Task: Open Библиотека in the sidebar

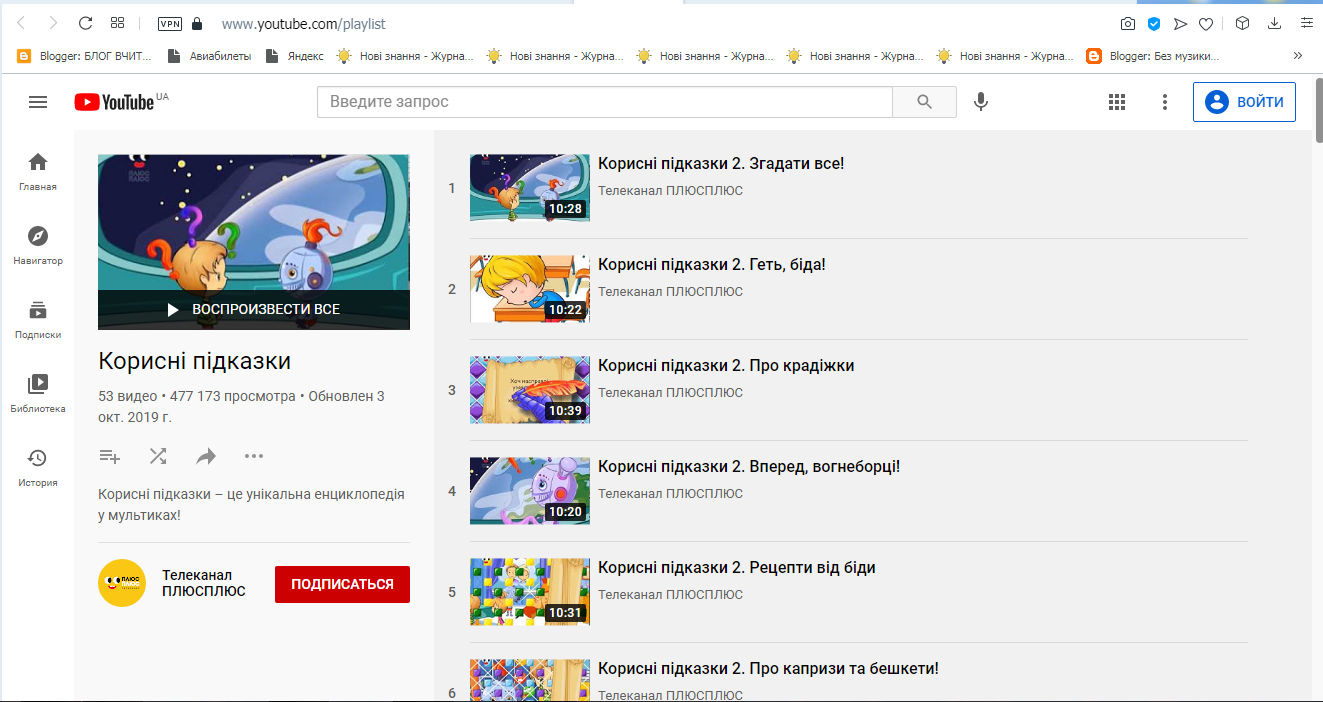Action: pyautogui.click(x=37, y=393)
